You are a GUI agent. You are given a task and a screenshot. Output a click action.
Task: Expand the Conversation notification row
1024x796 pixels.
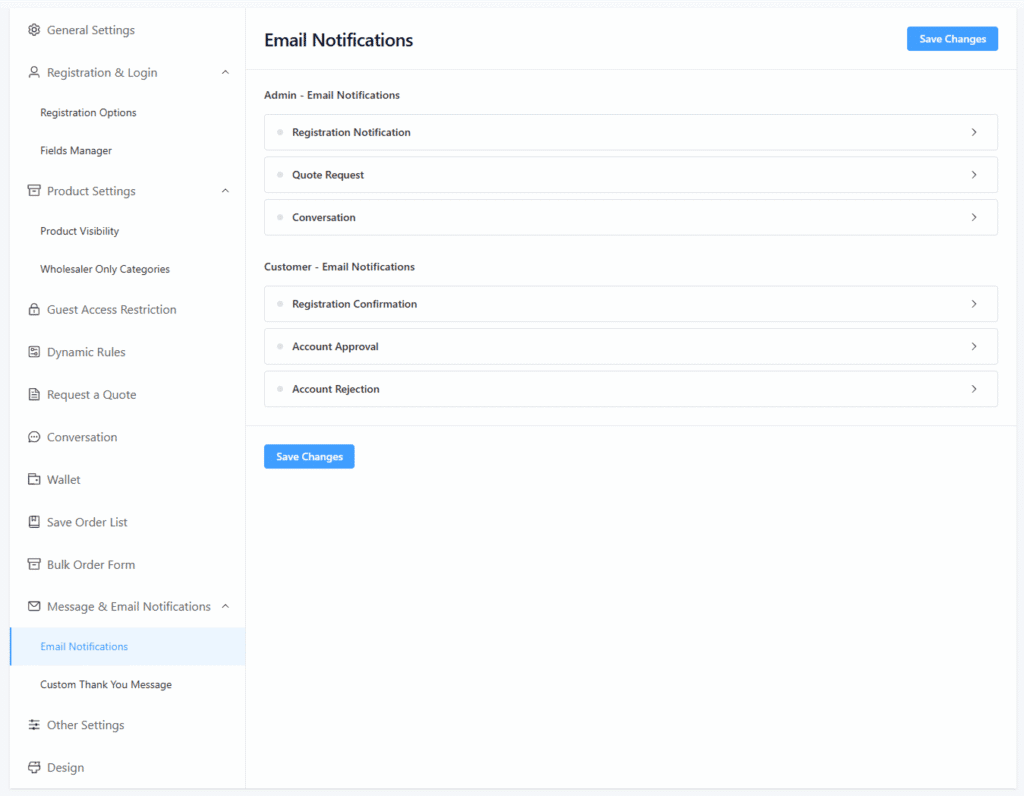pos(973,217)
